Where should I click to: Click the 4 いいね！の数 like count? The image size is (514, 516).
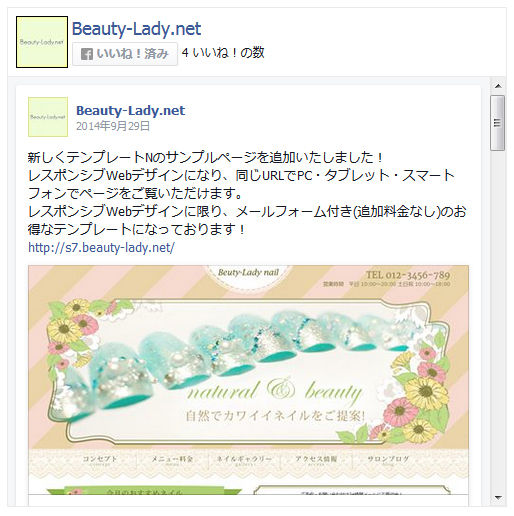point(223,53)
